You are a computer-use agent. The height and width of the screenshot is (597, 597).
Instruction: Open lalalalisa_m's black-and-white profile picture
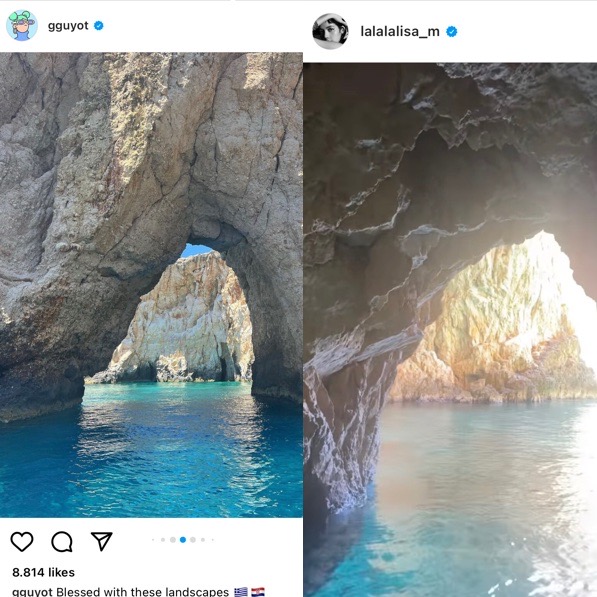pos(330,31)
